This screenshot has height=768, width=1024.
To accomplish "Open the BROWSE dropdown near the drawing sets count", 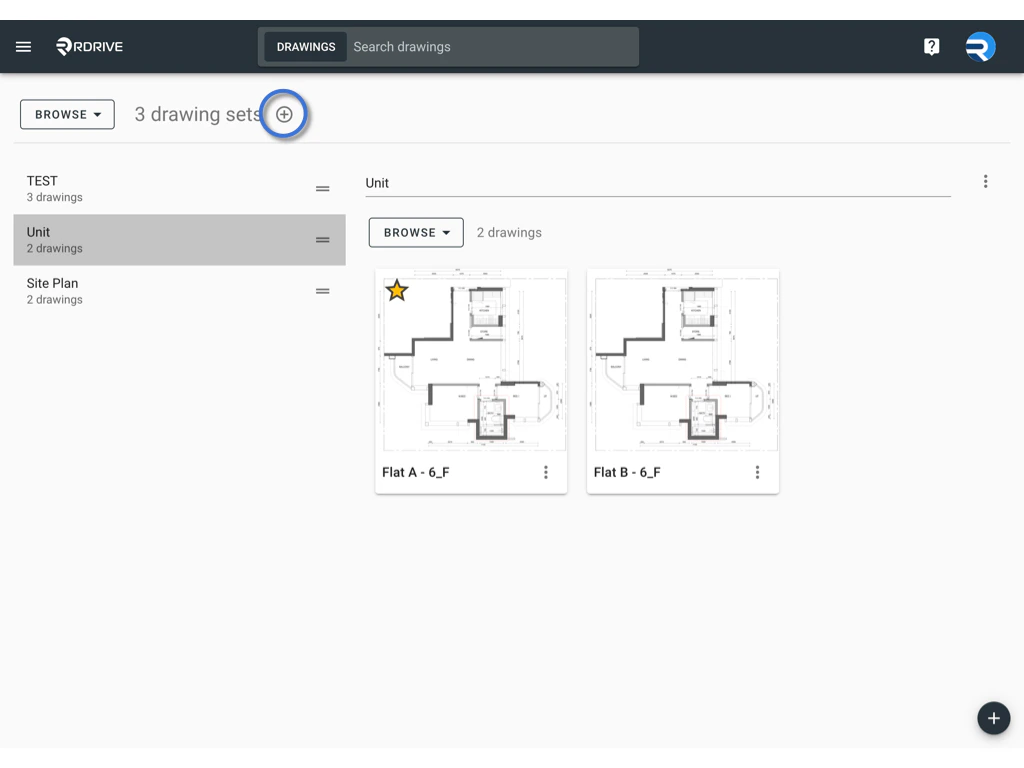I will point(66,114).
